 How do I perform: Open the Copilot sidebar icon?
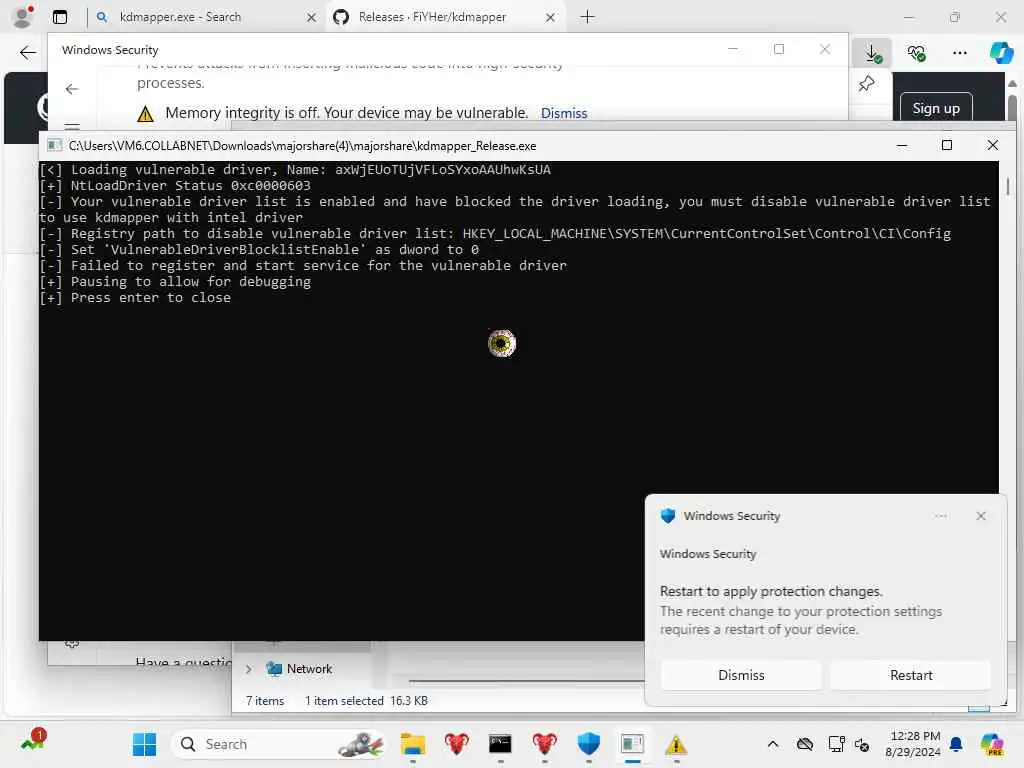coord(1001,52)
